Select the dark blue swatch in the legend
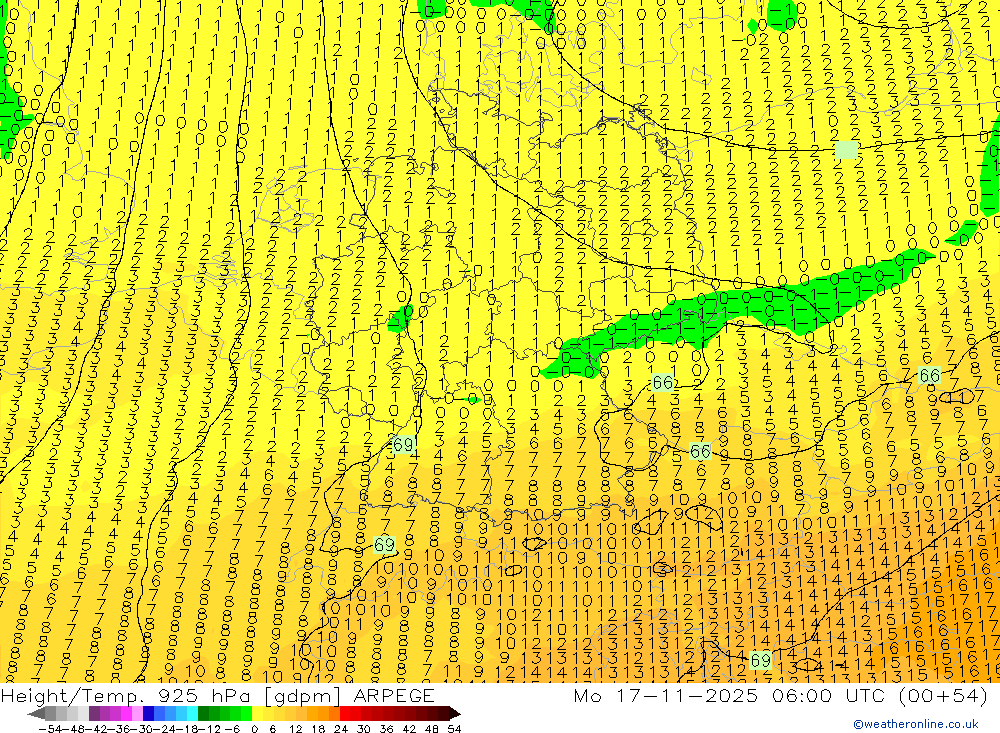1000x733 pixels. pyautogui.click(x=148, y=713)
